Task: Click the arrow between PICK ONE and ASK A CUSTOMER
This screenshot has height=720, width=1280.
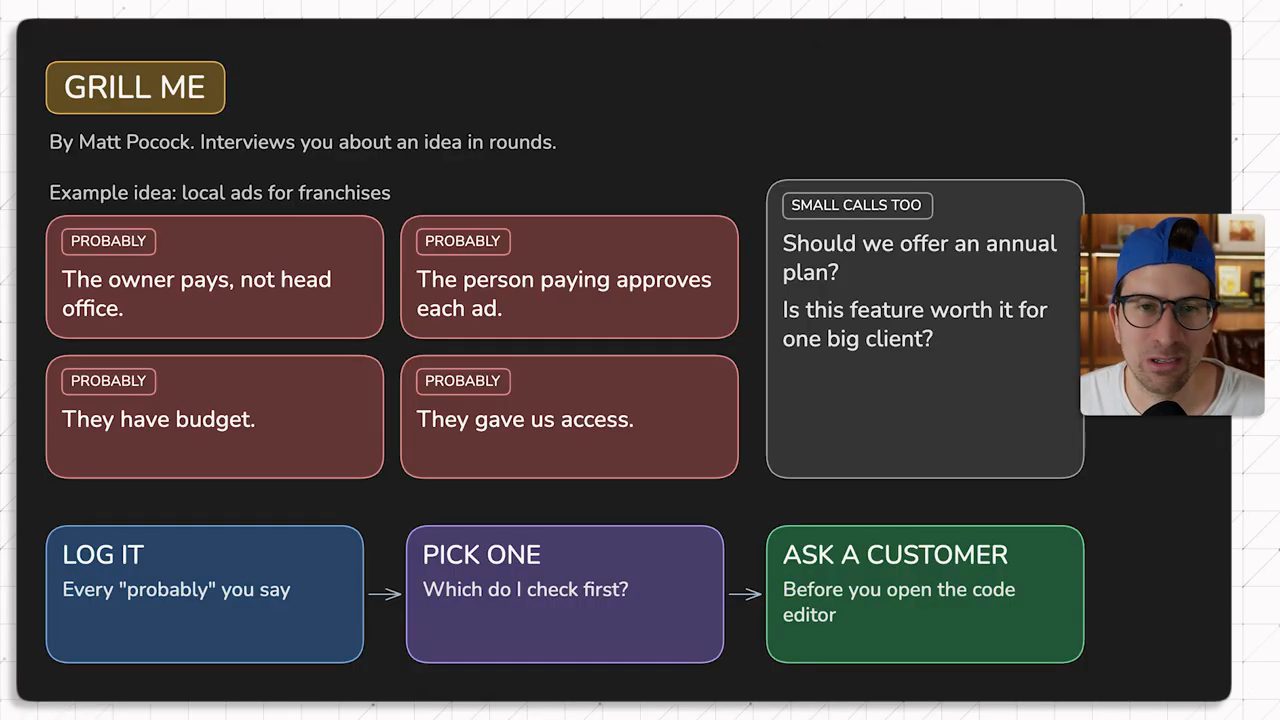Action: [745, 594]
